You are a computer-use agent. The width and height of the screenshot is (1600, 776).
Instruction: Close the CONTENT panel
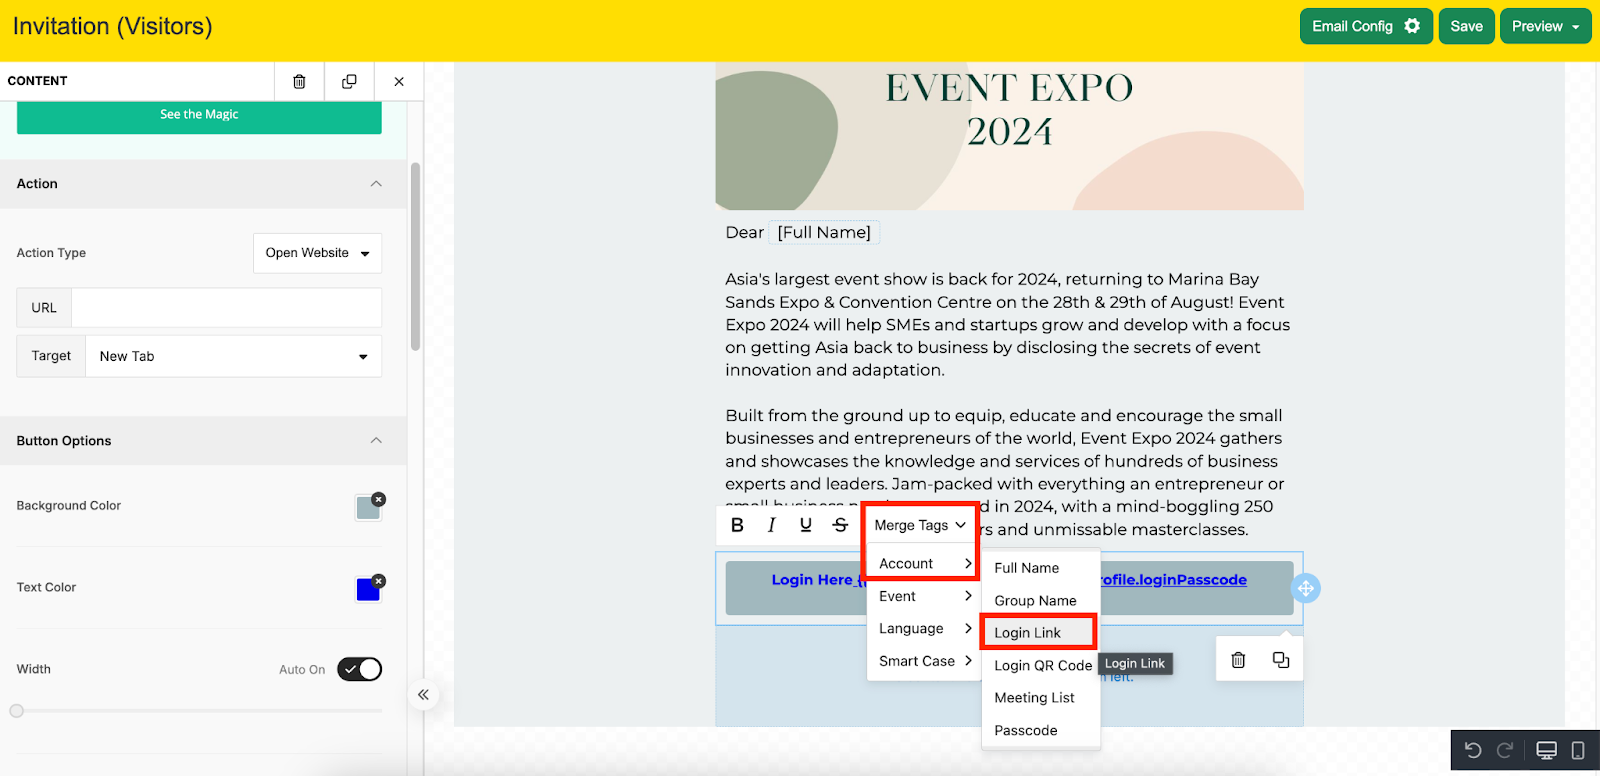(x=399, y=81)
